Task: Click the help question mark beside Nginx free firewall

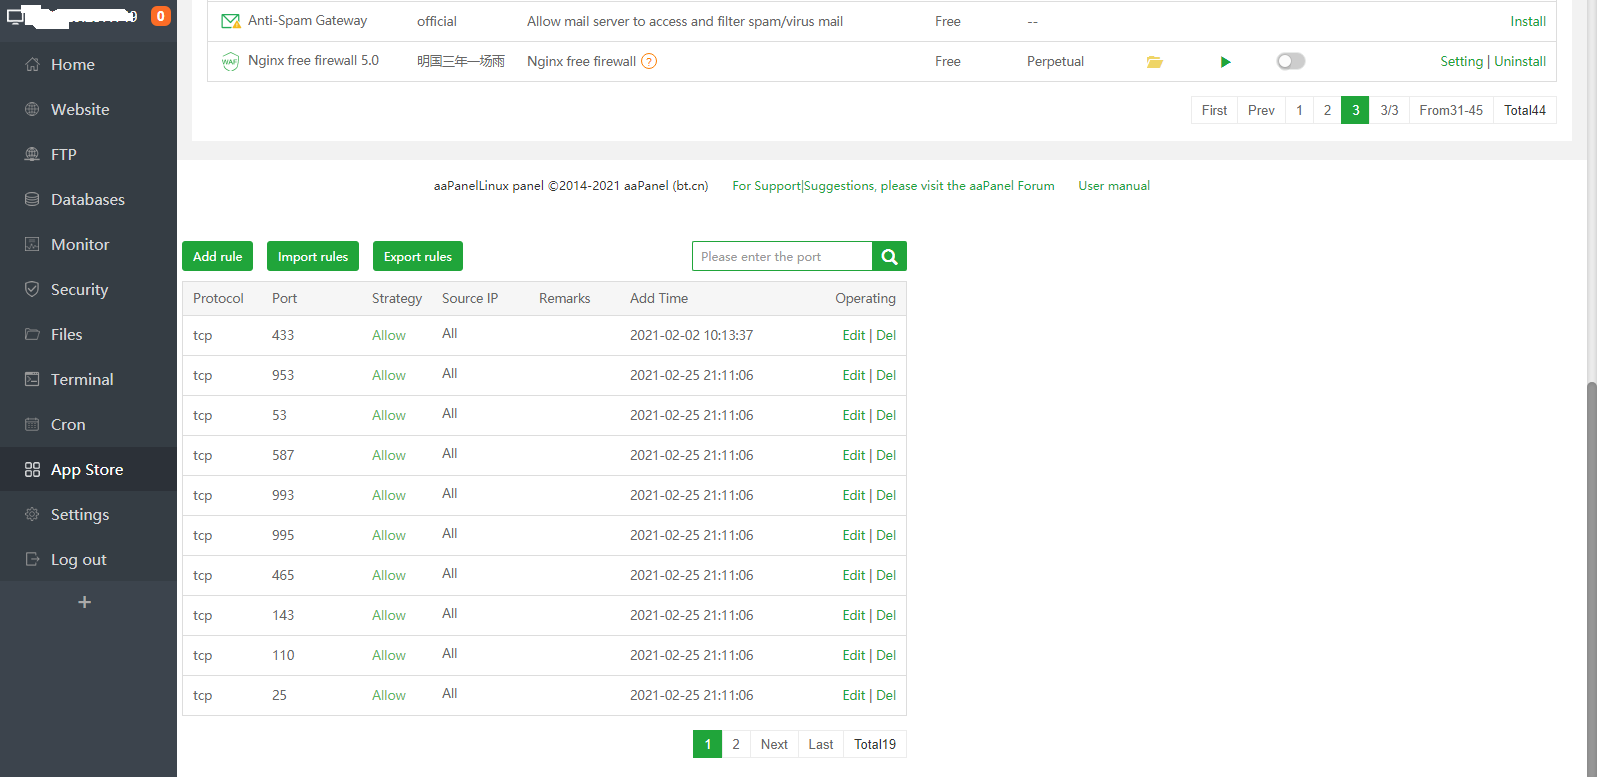Action: pos(649,62)
